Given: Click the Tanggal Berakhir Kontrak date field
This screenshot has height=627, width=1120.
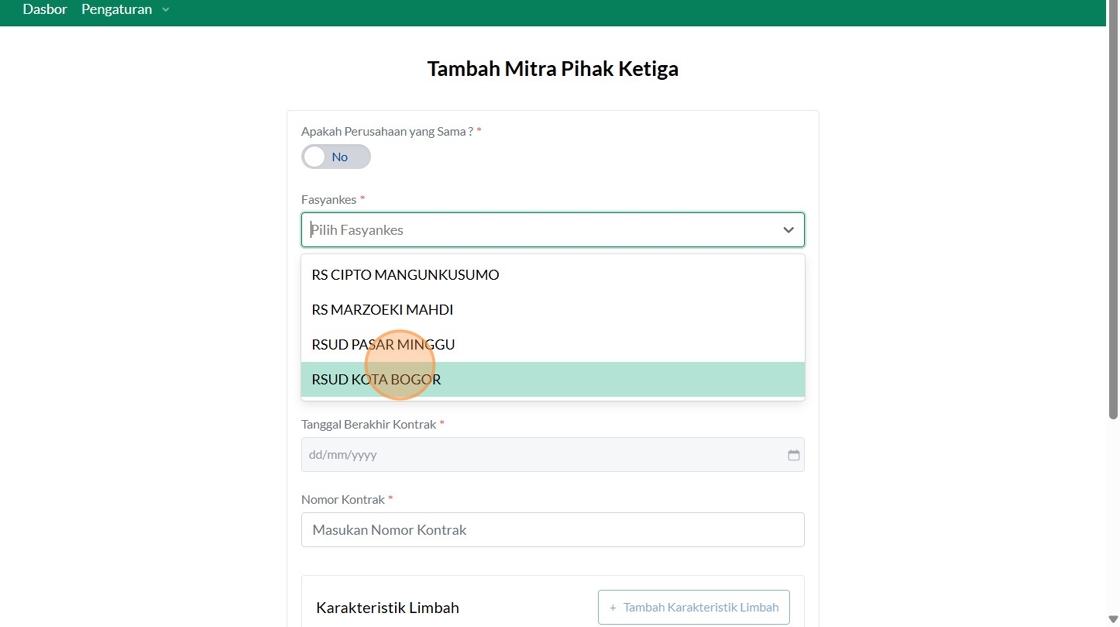Looking at the screenshot, I should click(x=540, y=455).
